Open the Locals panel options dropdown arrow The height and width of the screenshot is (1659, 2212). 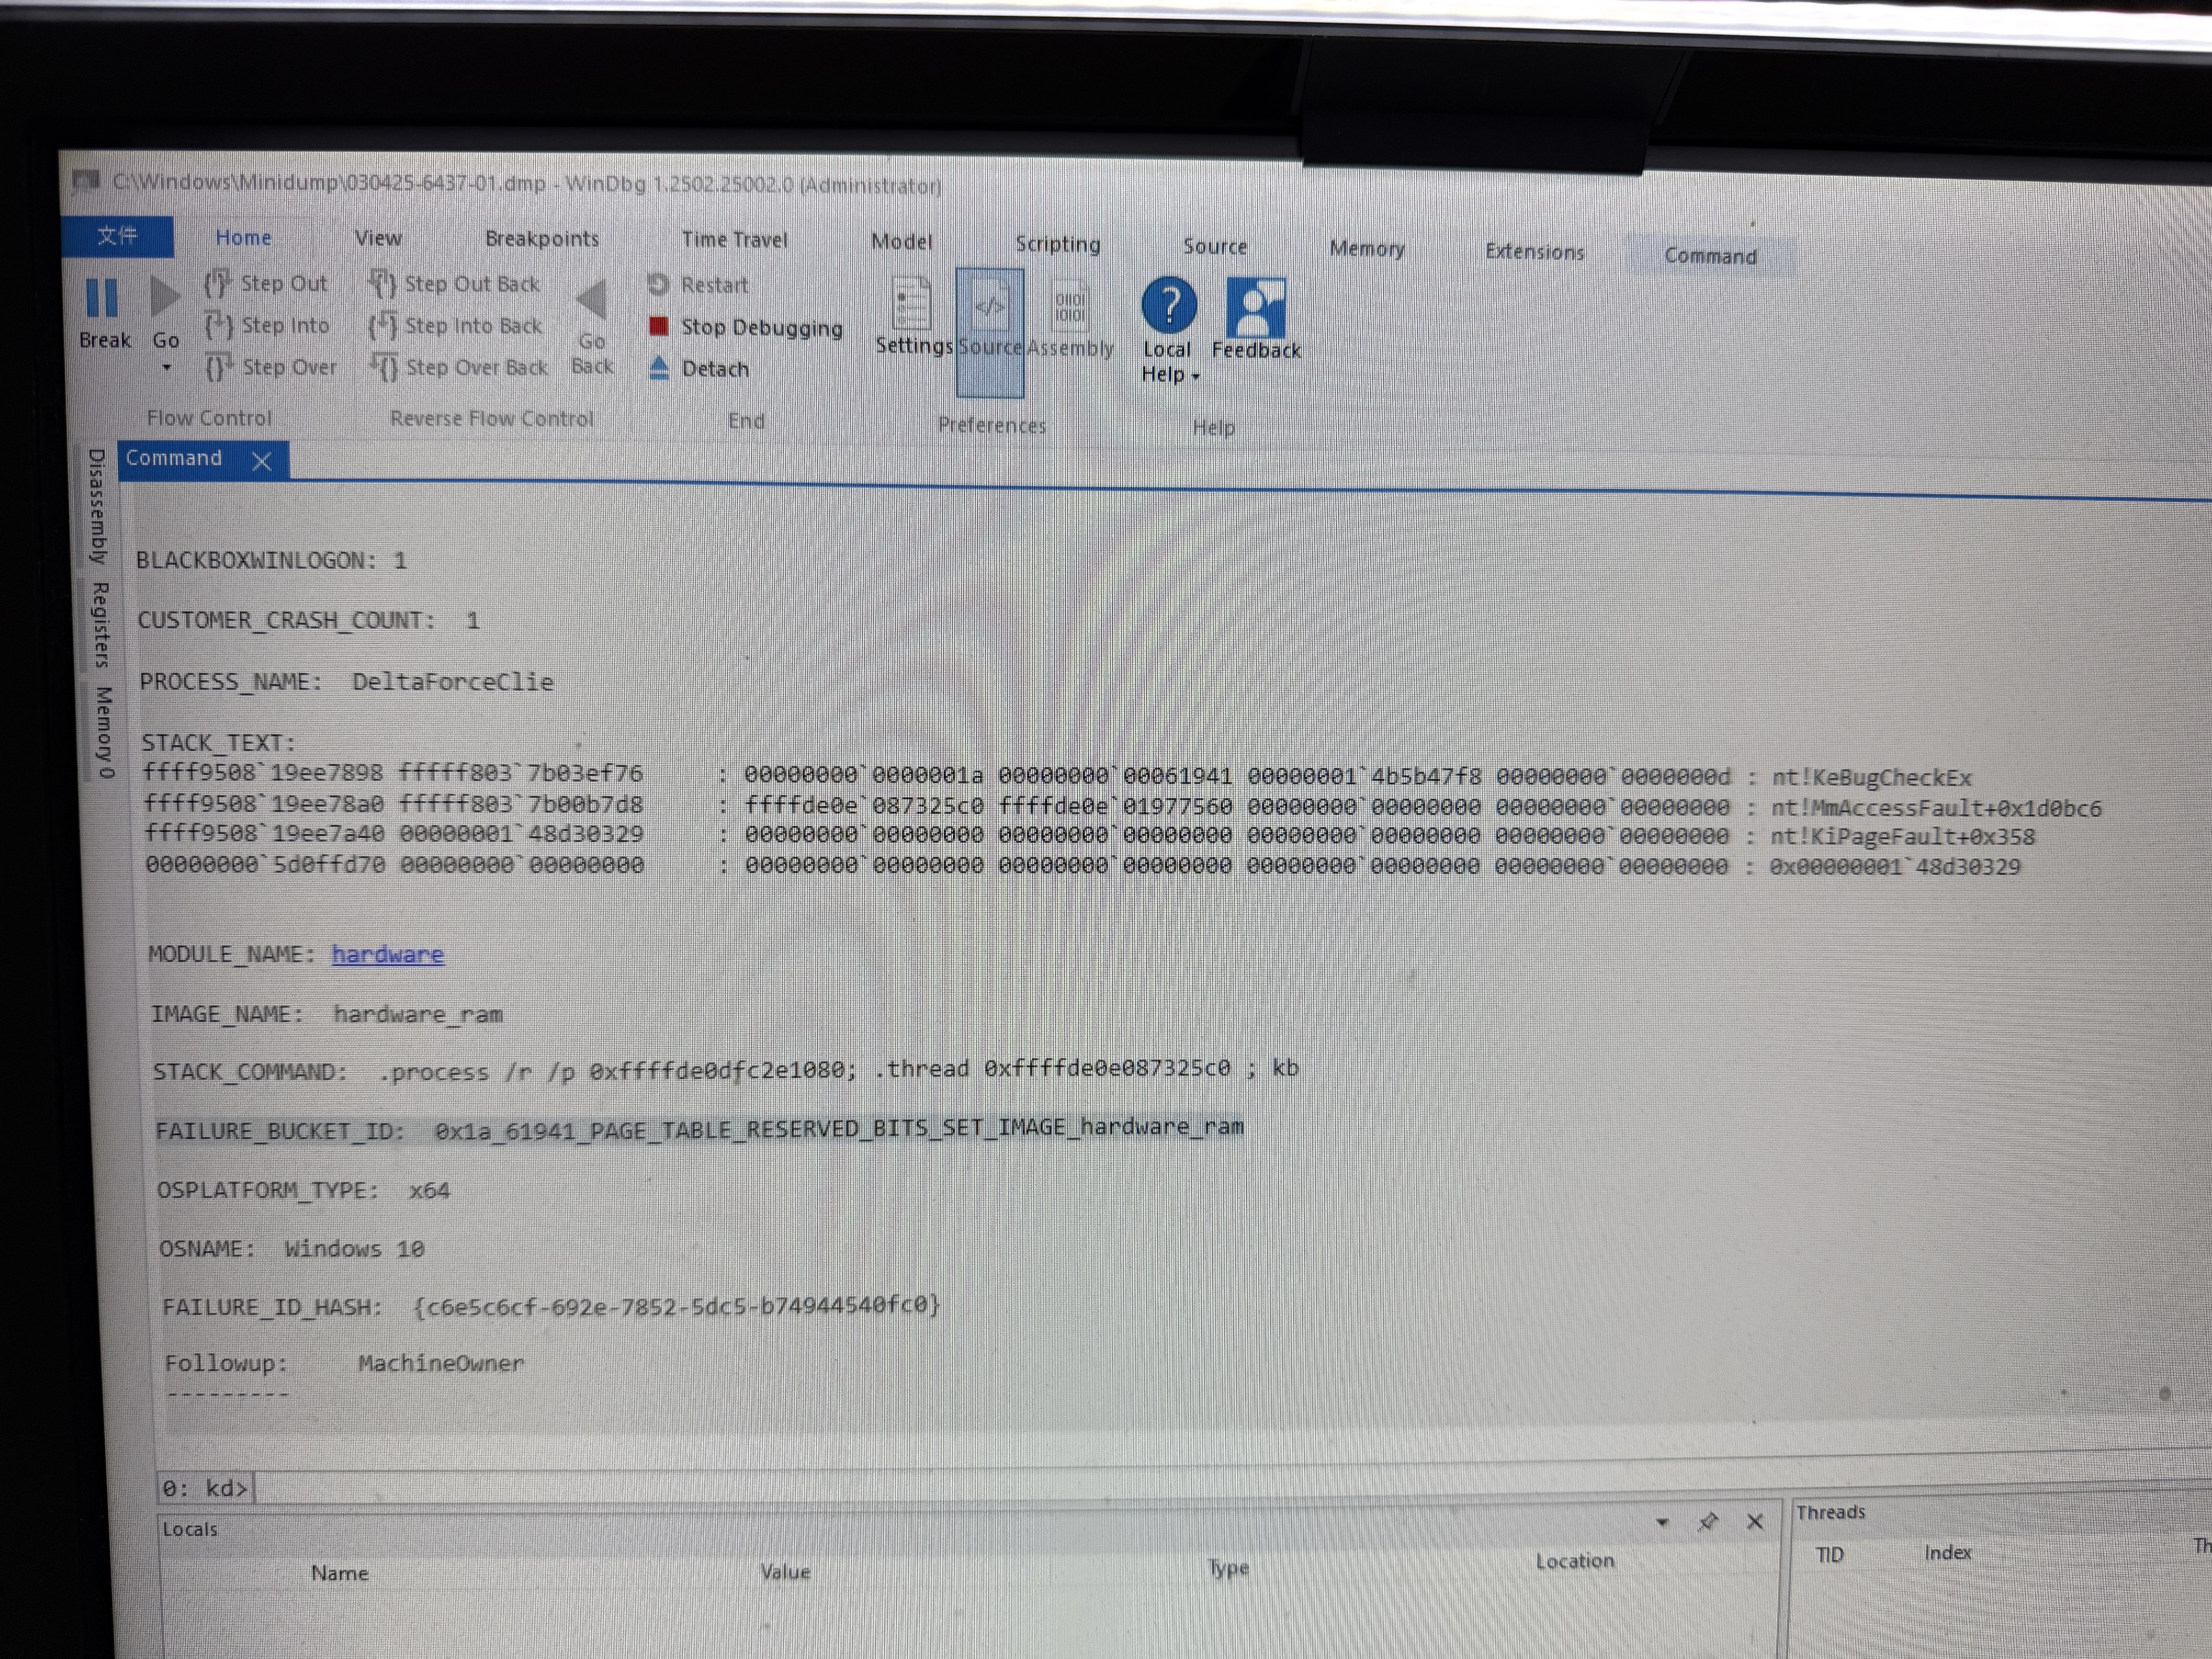[x=1662, y=1522]
